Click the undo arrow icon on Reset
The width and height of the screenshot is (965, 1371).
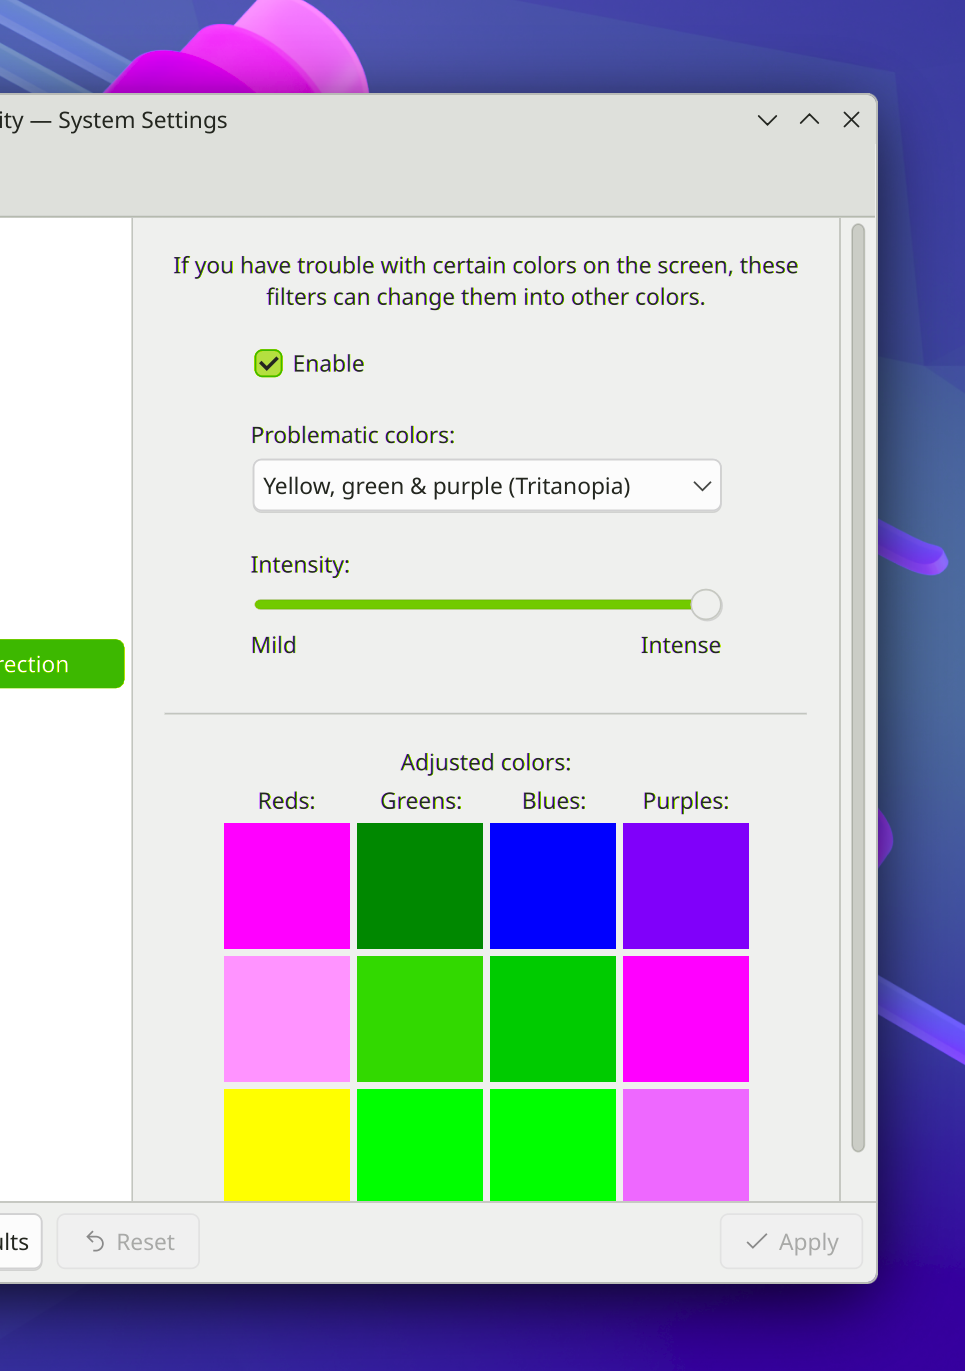96,1242
